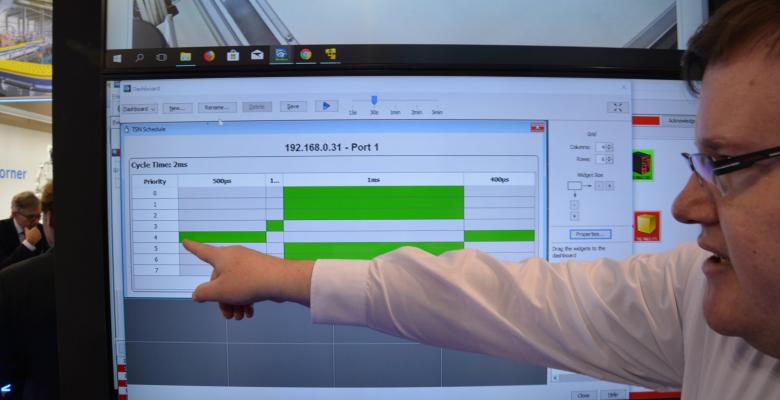
Task: Click the greyed-out Delete button
Action: [257, 107]
